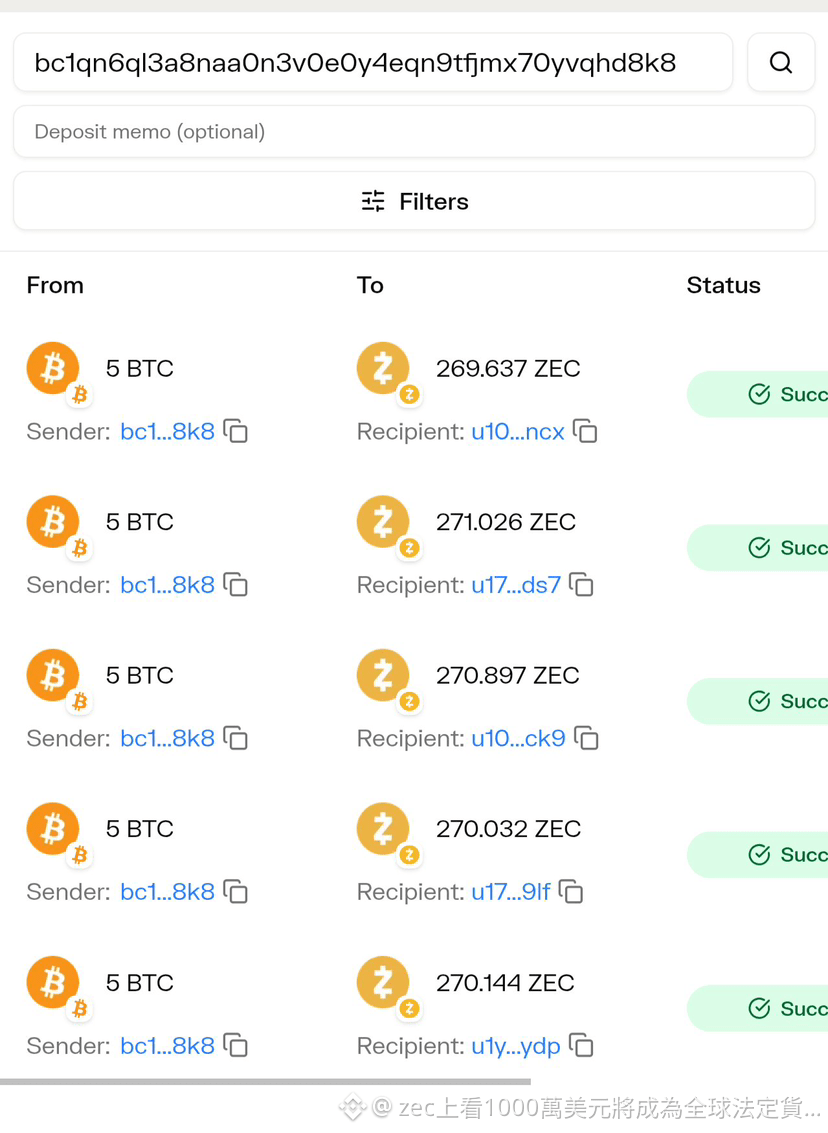The height and width of the screenshot is (1133, 828).
Task: Click the Deposit memo optional field
Action: pyautogui.click(x=414, y=132)
